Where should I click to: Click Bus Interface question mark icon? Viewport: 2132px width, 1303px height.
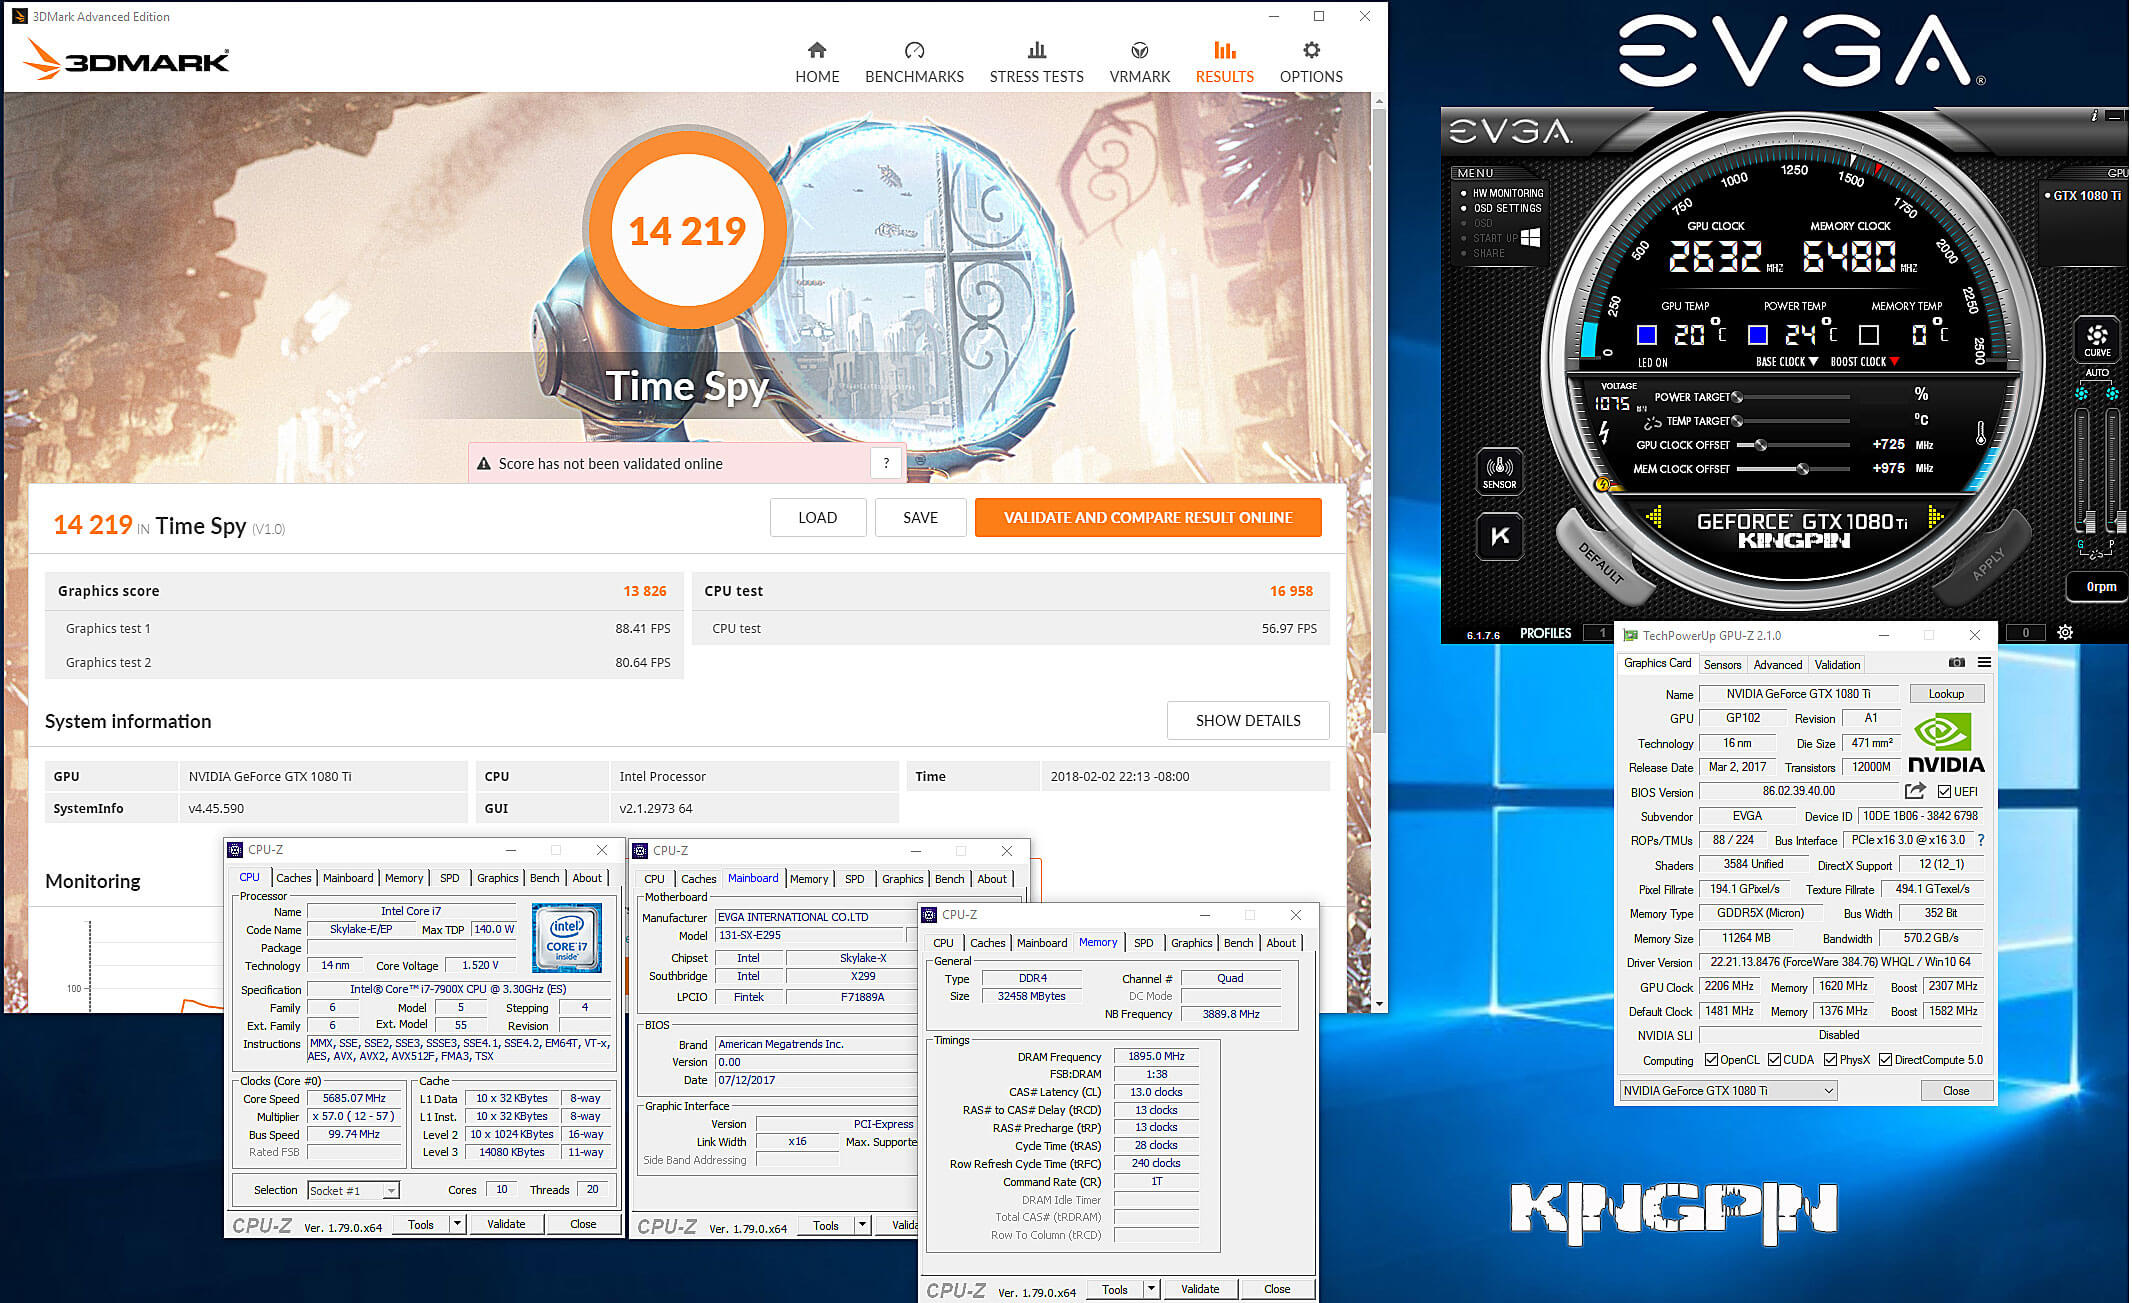(x=1981, y=840)
